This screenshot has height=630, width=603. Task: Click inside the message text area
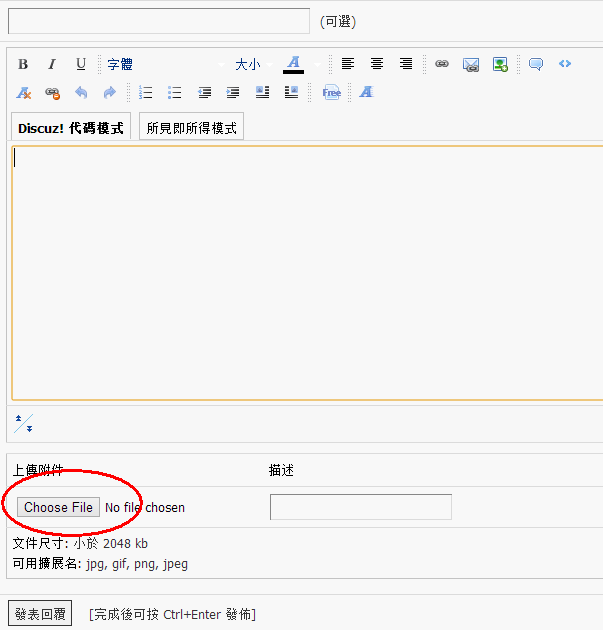[x=307, y=273]
